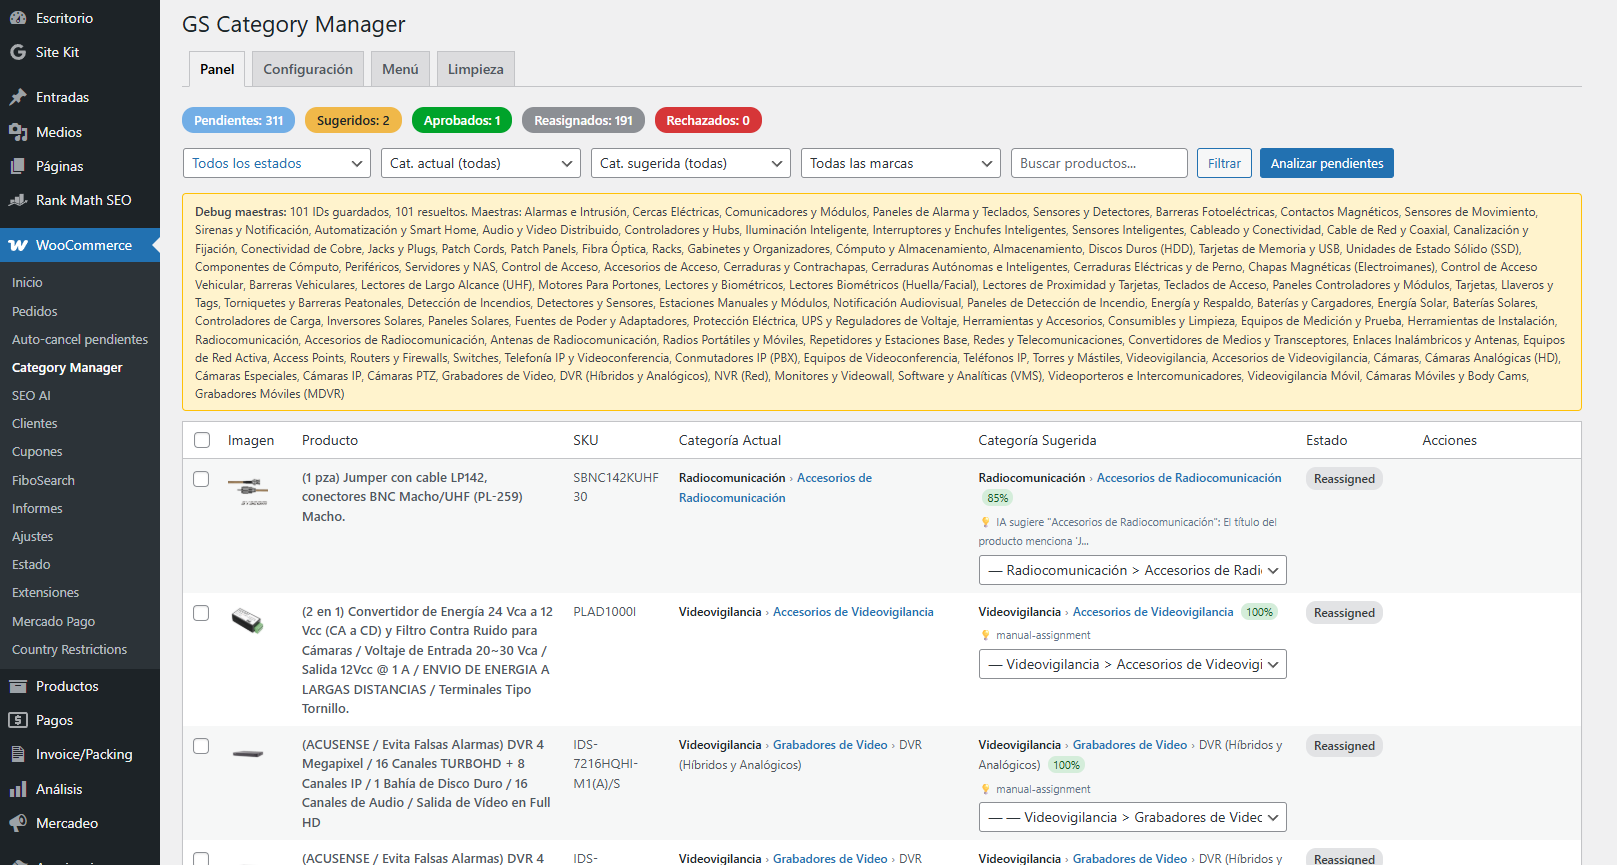Check the Jumper con cable LP142 row checkbox

[201, 479]
